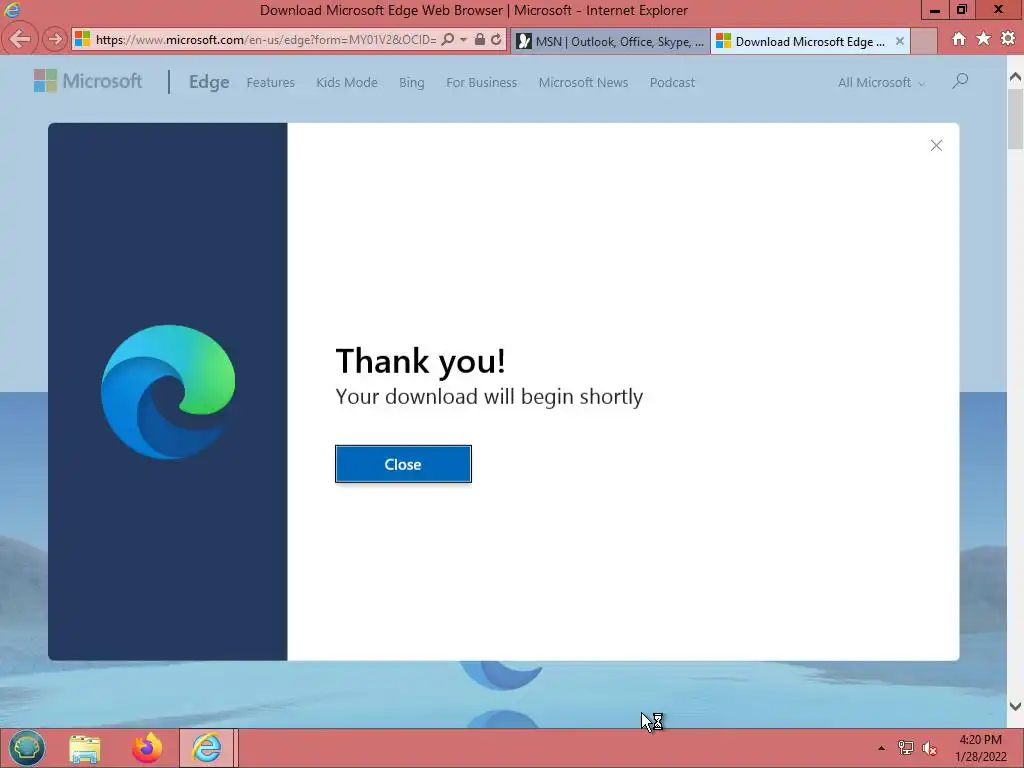Image resolution: width=1024 pixels, height=768 pixels.
Task: Open the Microsoft News menu item
Action: 583,83
